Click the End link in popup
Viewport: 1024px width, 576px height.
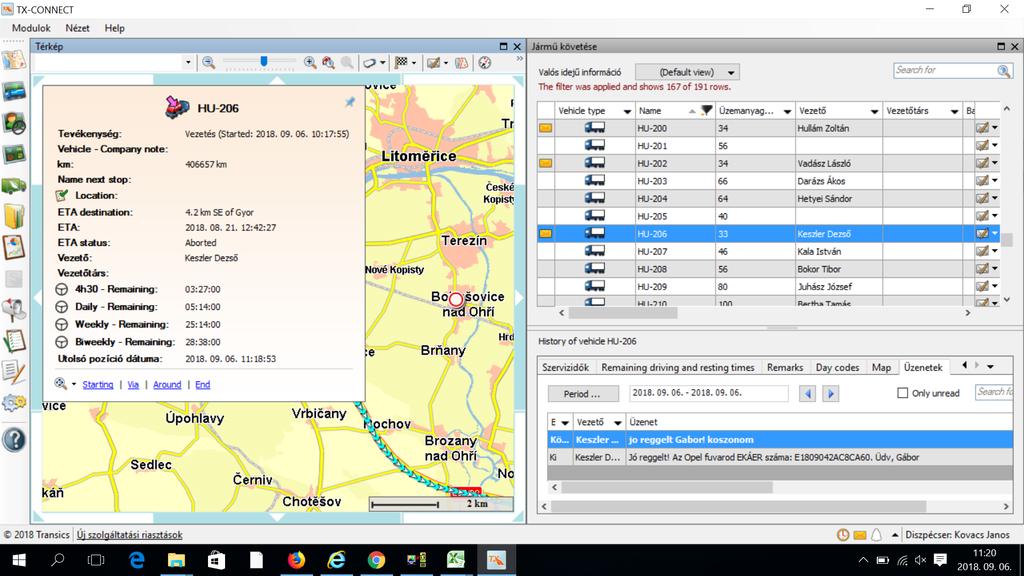(202, 385)
